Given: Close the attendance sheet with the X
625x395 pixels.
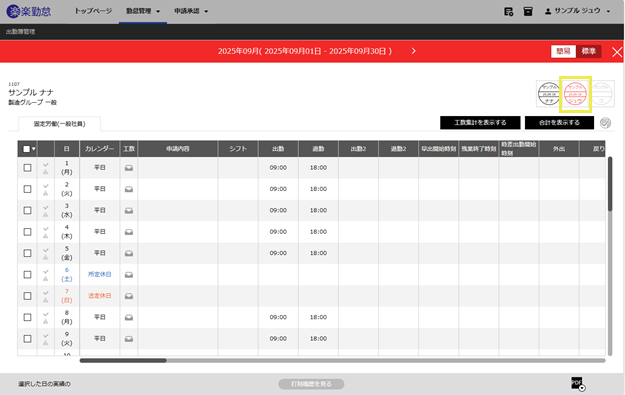Looking at the screenshot, I should (617, 52).
